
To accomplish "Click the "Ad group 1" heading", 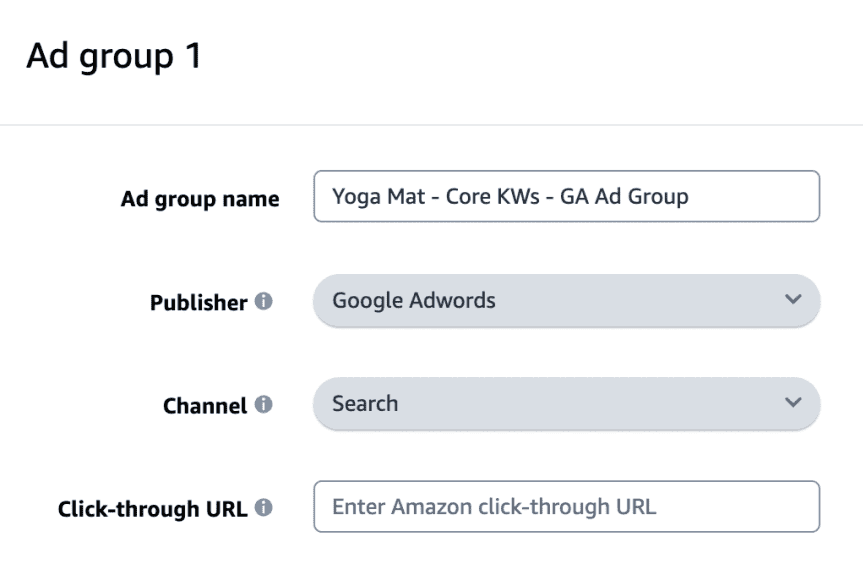I will click(114, 56).
